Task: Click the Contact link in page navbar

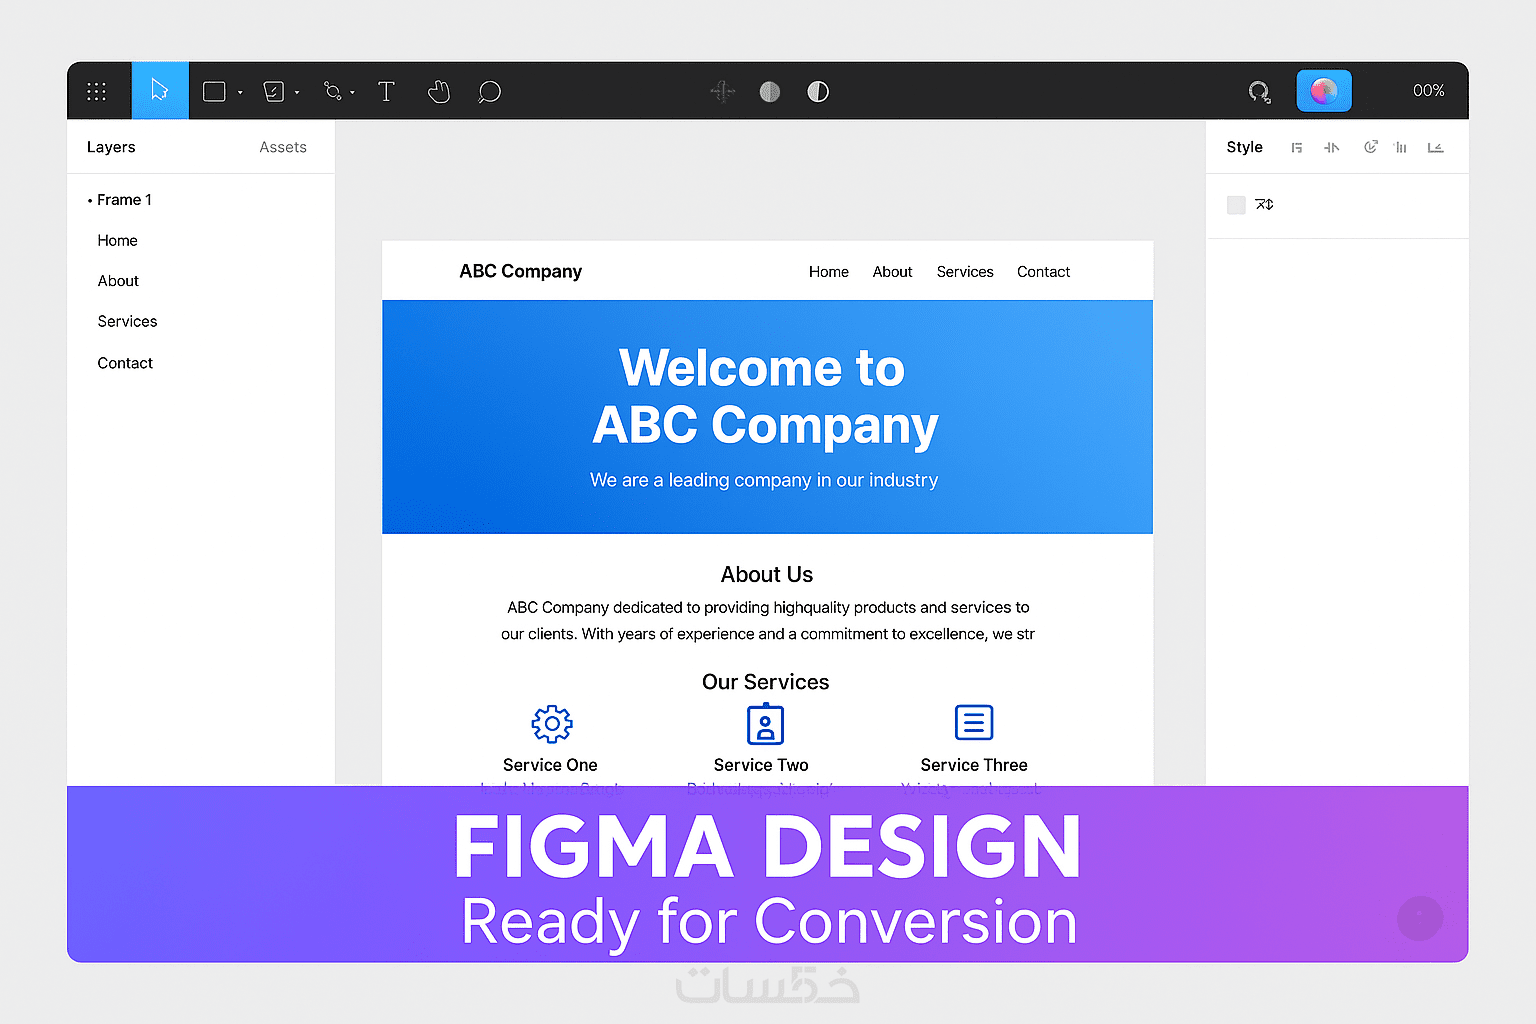Action: [1044, 272]
